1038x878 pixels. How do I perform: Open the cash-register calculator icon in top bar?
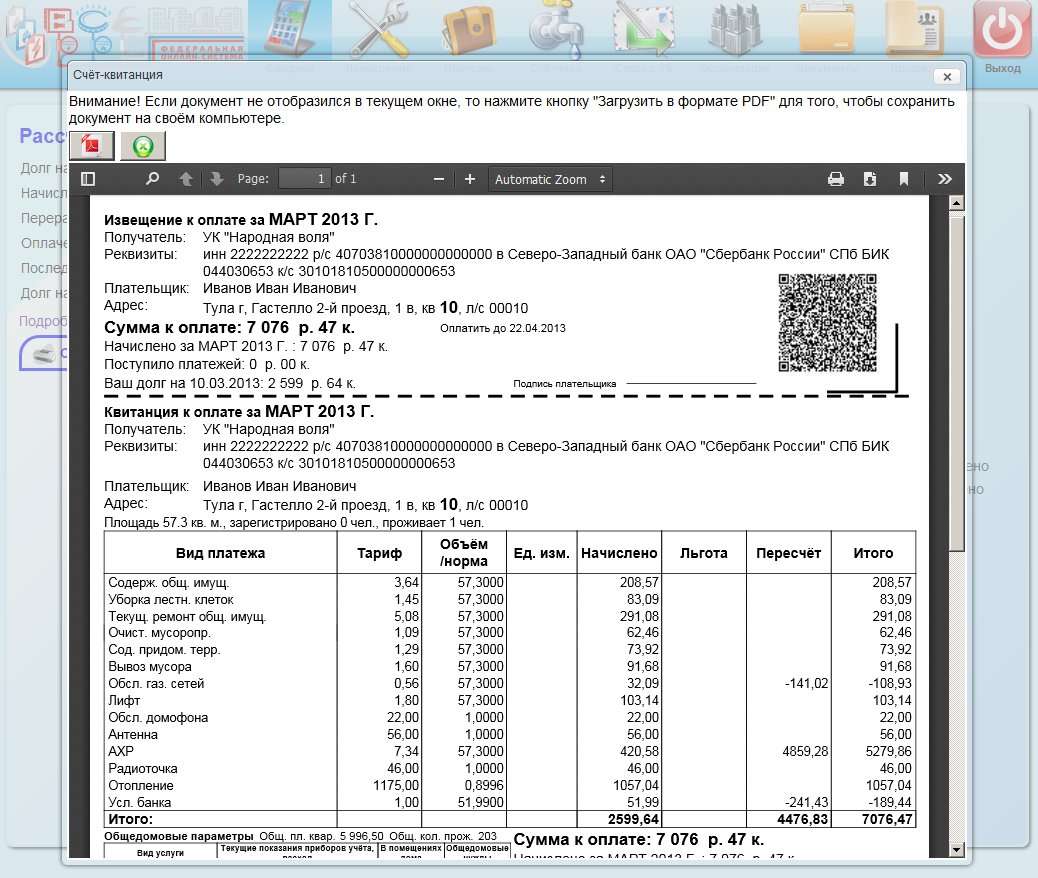pyautogui.click(x=289, y=30)
